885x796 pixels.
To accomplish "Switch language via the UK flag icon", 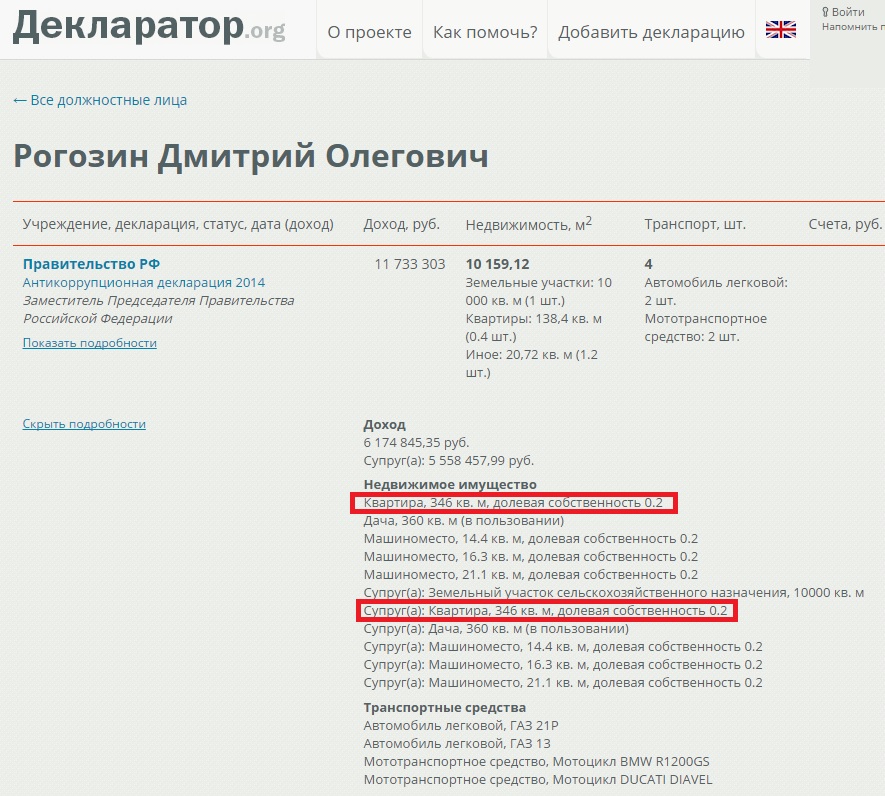I will coord(780,30).
